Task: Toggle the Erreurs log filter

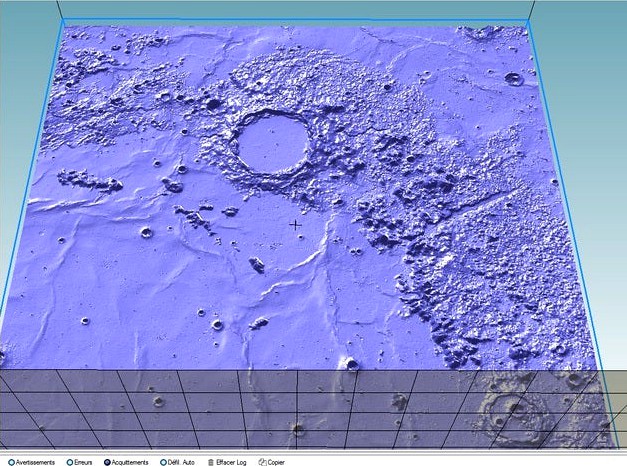Action: tap(70, 462)
